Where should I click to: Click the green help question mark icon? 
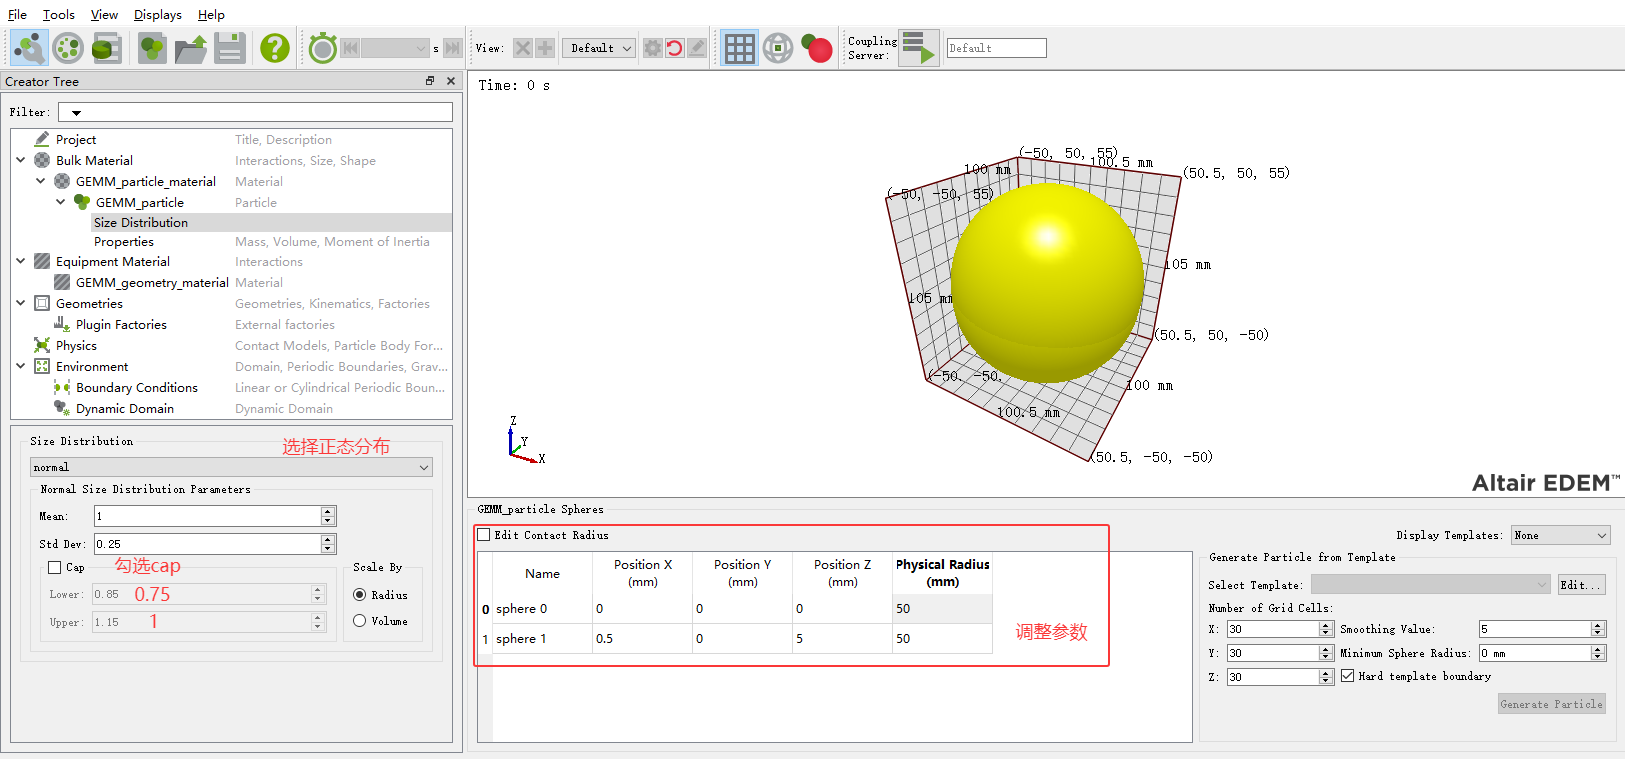tap(274, 48)
